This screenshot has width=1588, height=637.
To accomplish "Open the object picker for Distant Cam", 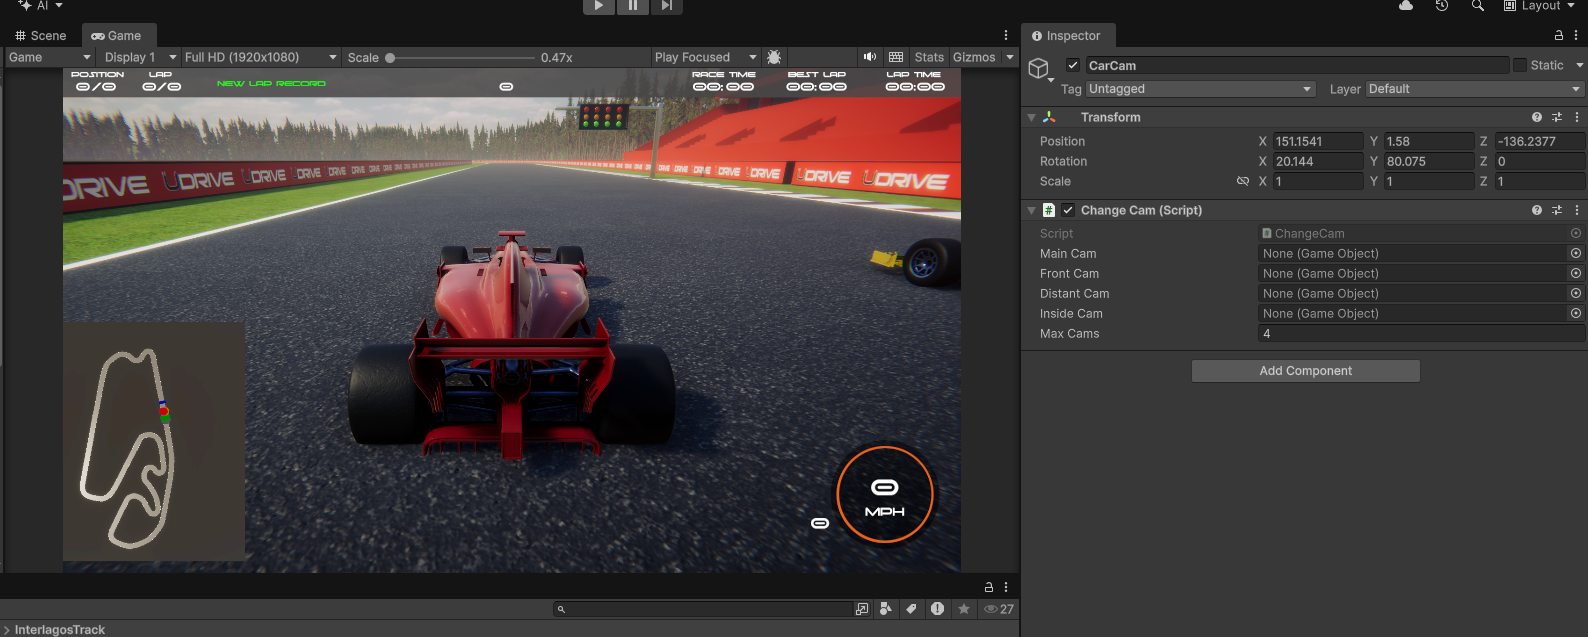I will (x=1576, y=294).
